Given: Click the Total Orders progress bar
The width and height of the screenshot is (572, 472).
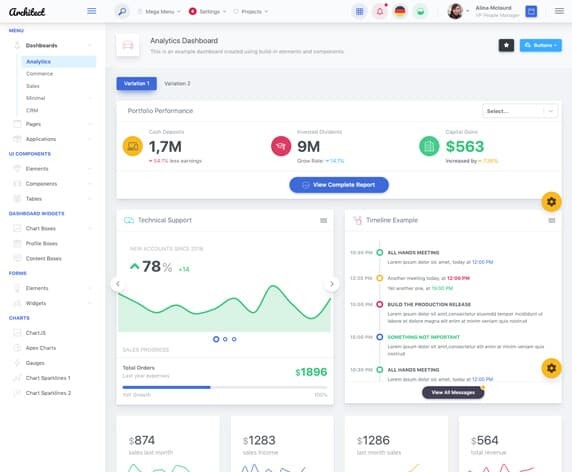Looking at the screenshot, I should point(225,387).
